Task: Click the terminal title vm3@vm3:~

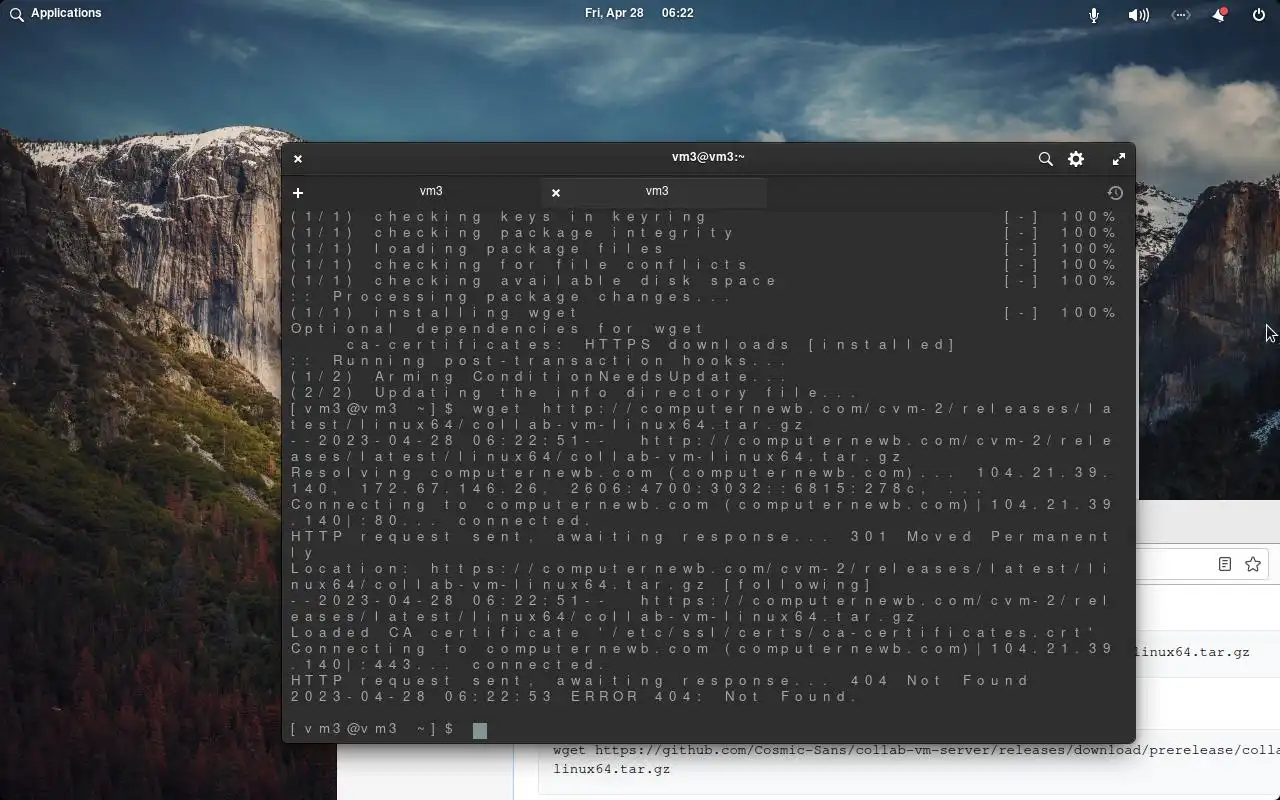Action: pos(708,157)
